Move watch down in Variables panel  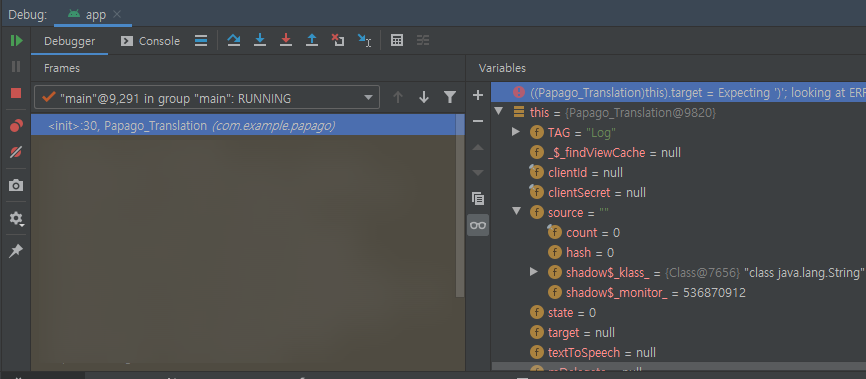[478, 173]
